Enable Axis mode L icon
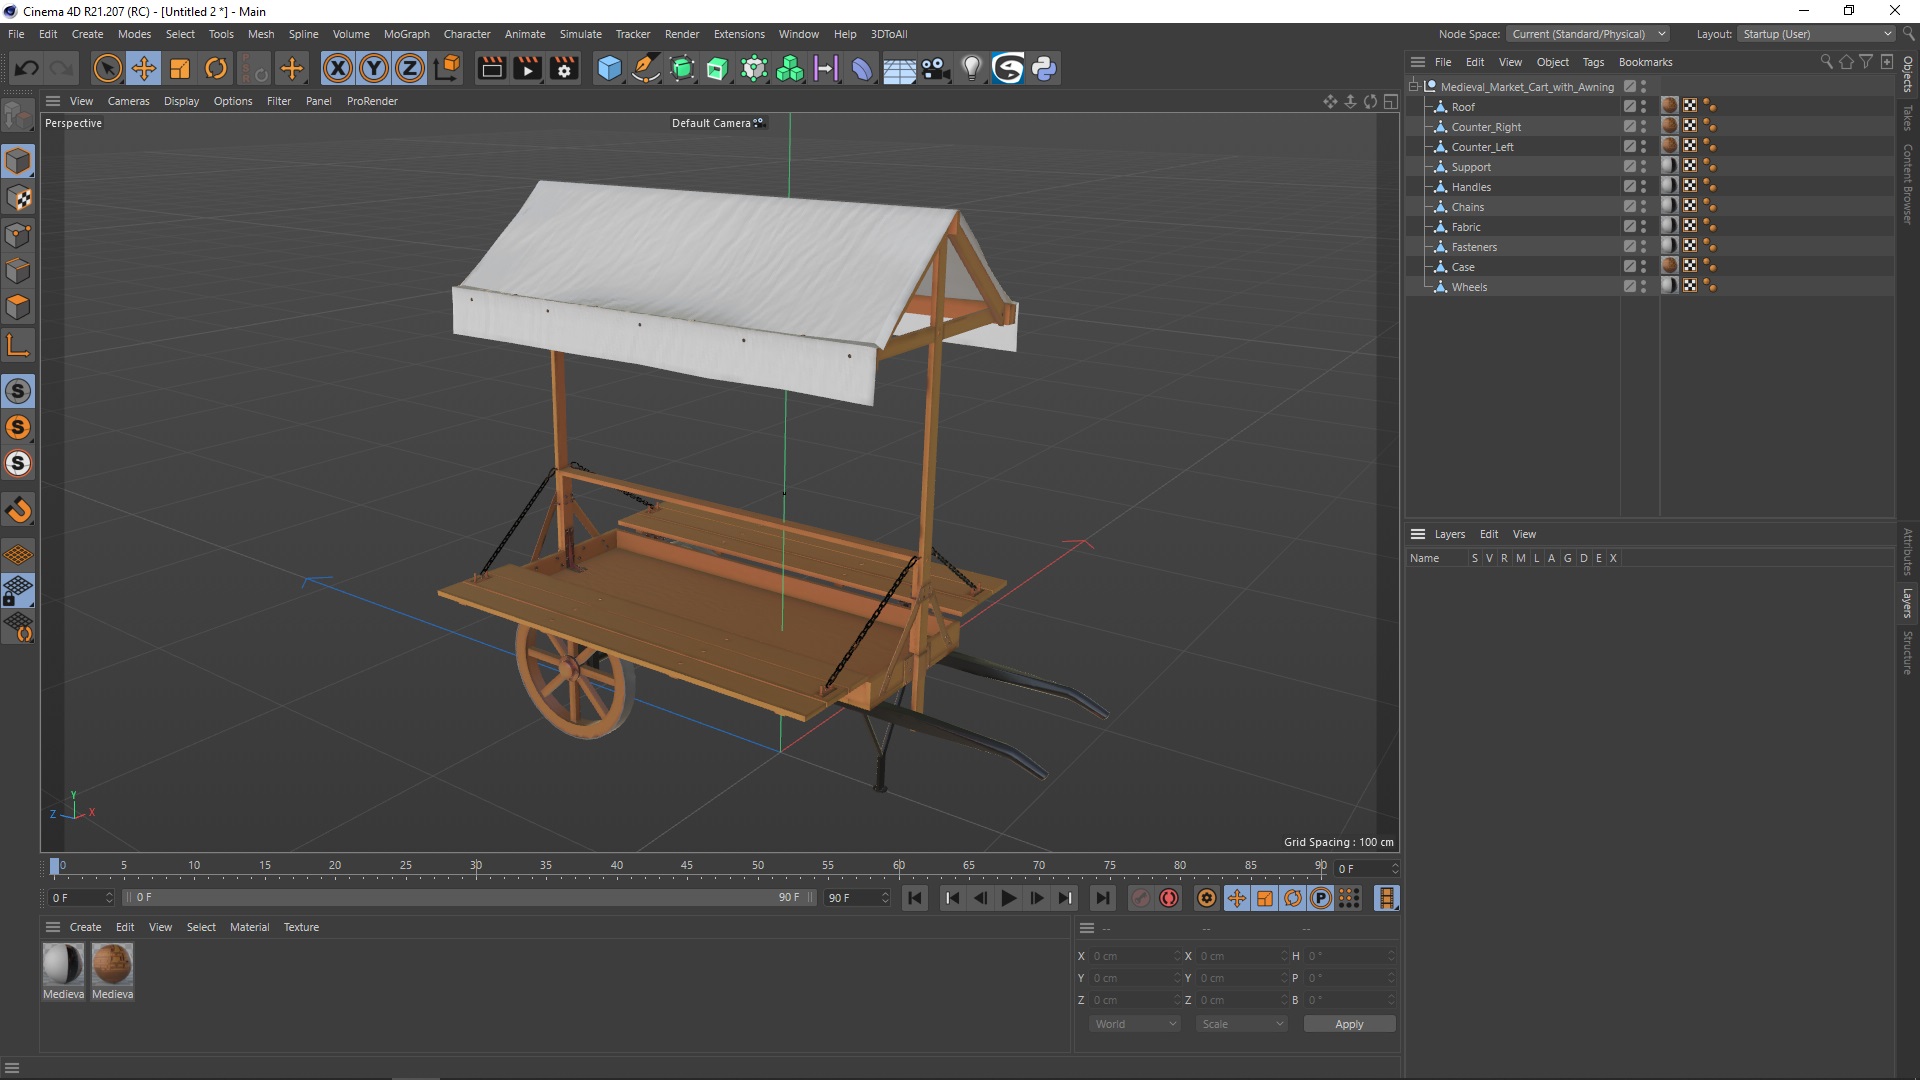This screenshot has height=1080, width=1920. [18, 346]
